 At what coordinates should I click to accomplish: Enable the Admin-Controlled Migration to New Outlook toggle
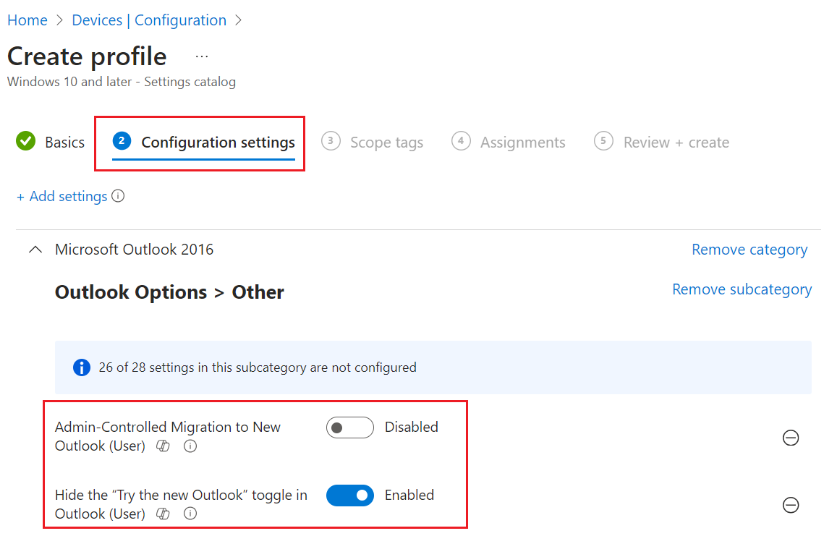350,428
